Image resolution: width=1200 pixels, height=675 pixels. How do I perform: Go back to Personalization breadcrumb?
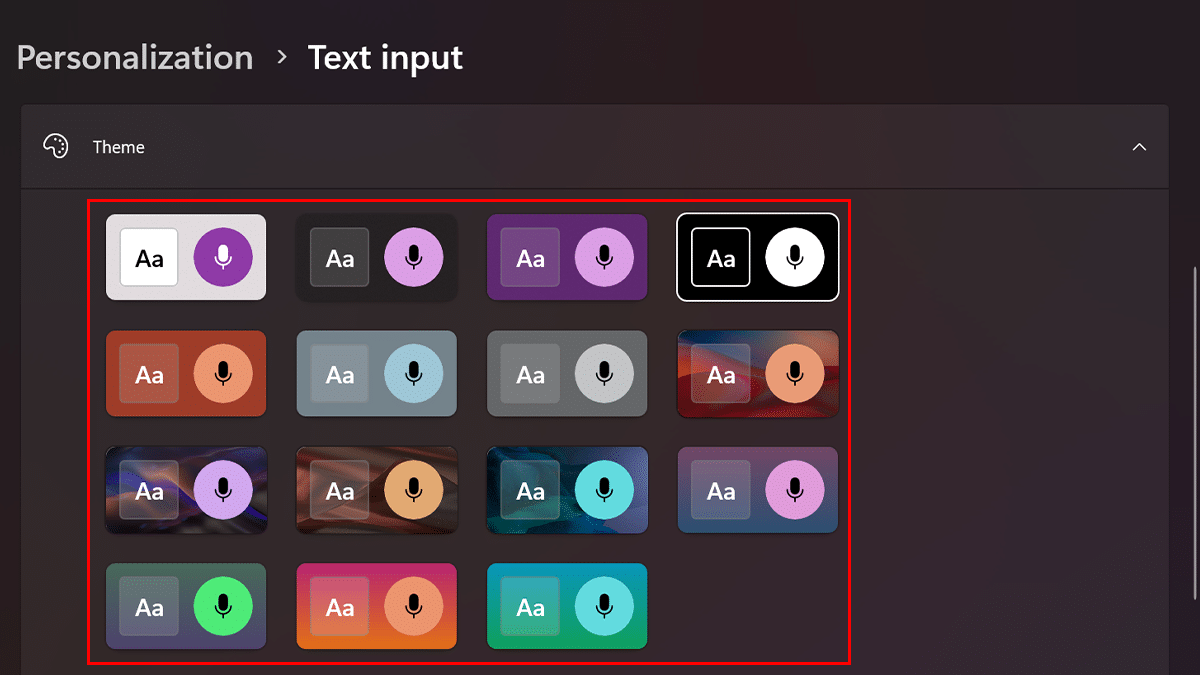135,58
